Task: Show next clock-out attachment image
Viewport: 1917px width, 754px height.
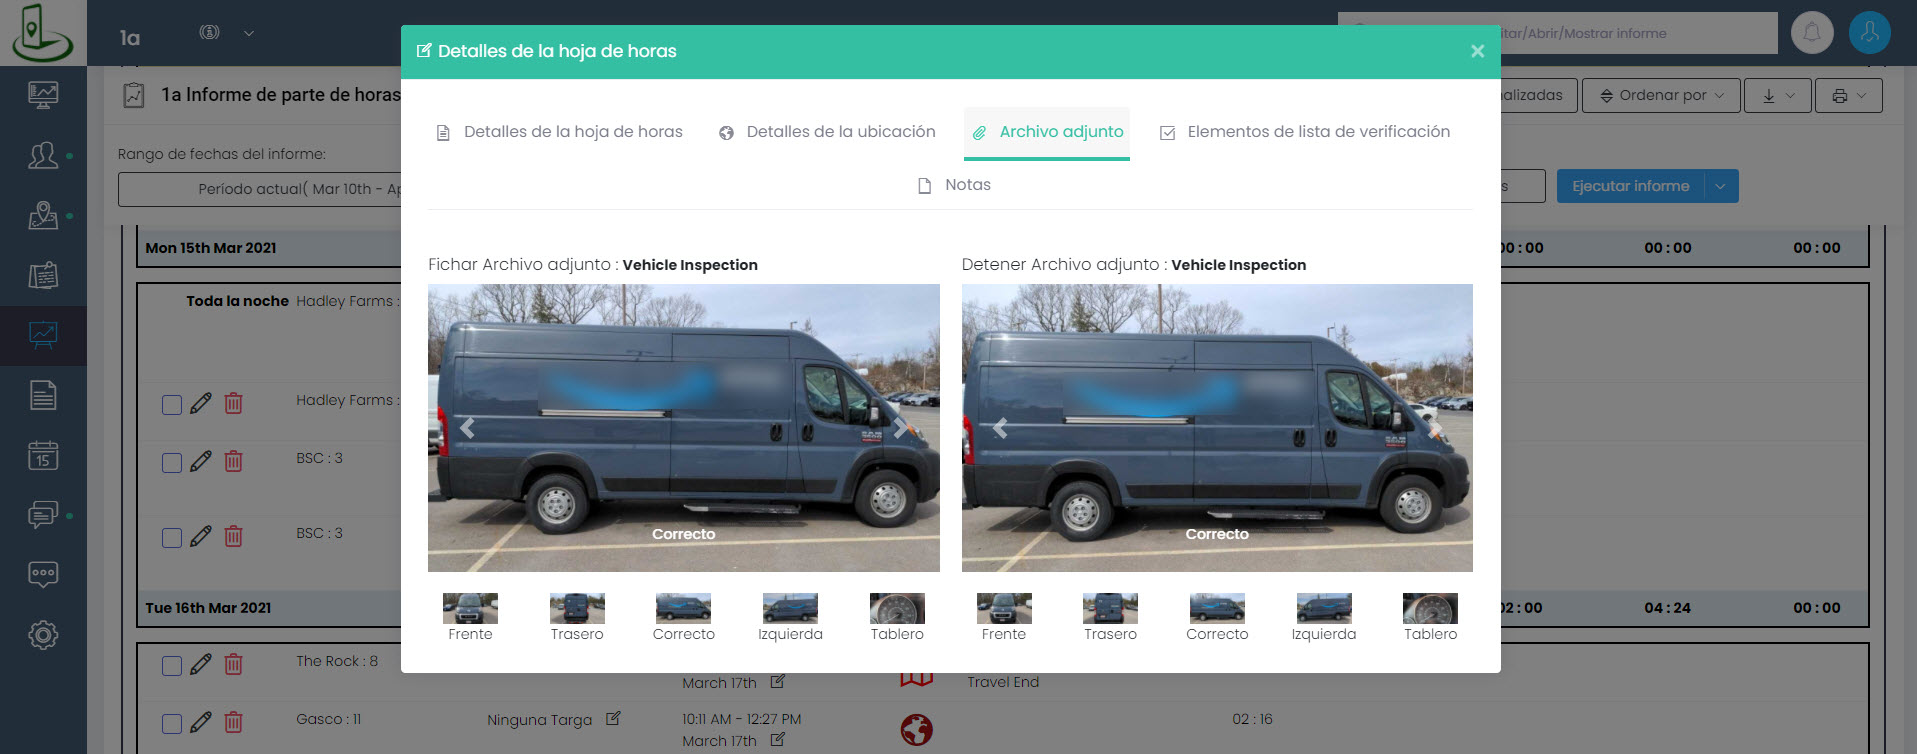Action: click(1435, 428)
